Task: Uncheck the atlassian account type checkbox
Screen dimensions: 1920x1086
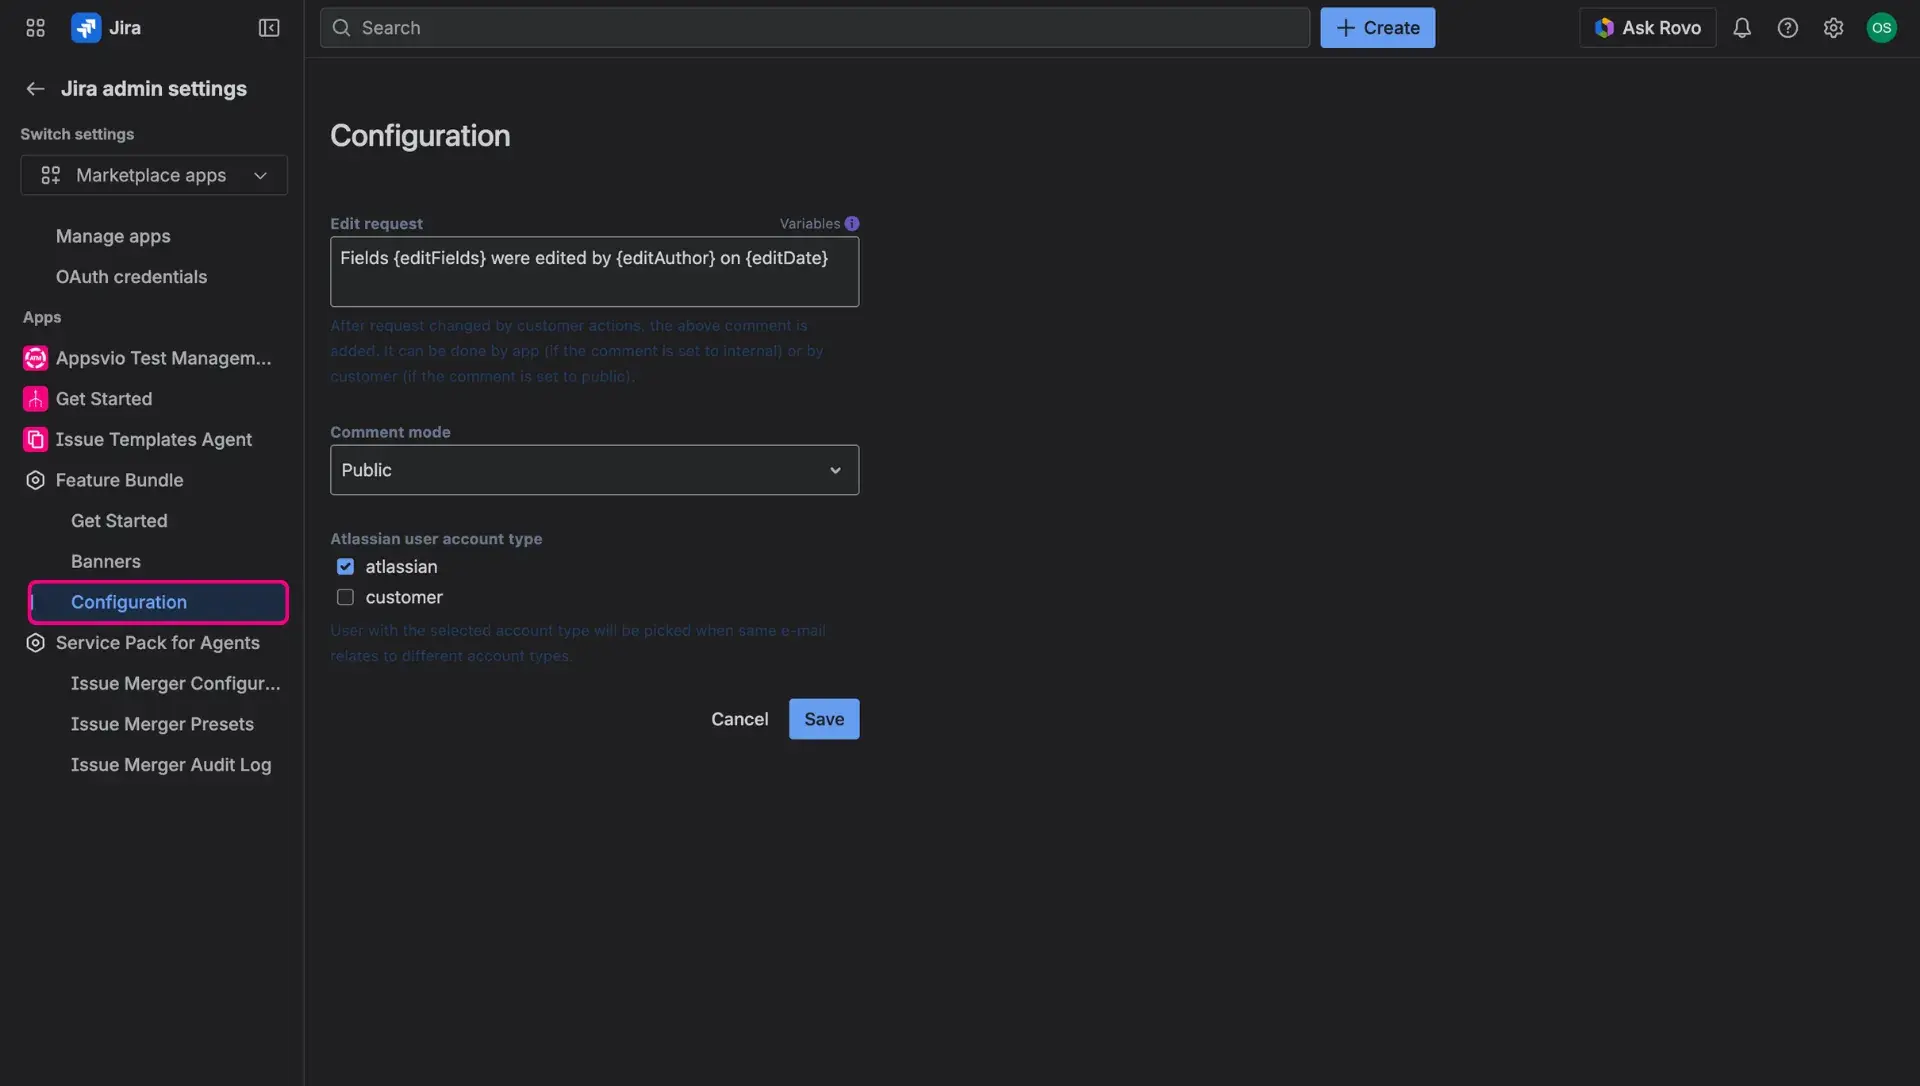Action: [x=345, y=566]
